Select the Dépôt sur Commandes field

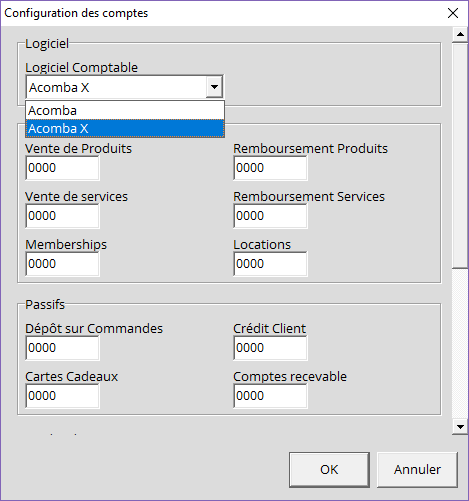click(62, 348)
